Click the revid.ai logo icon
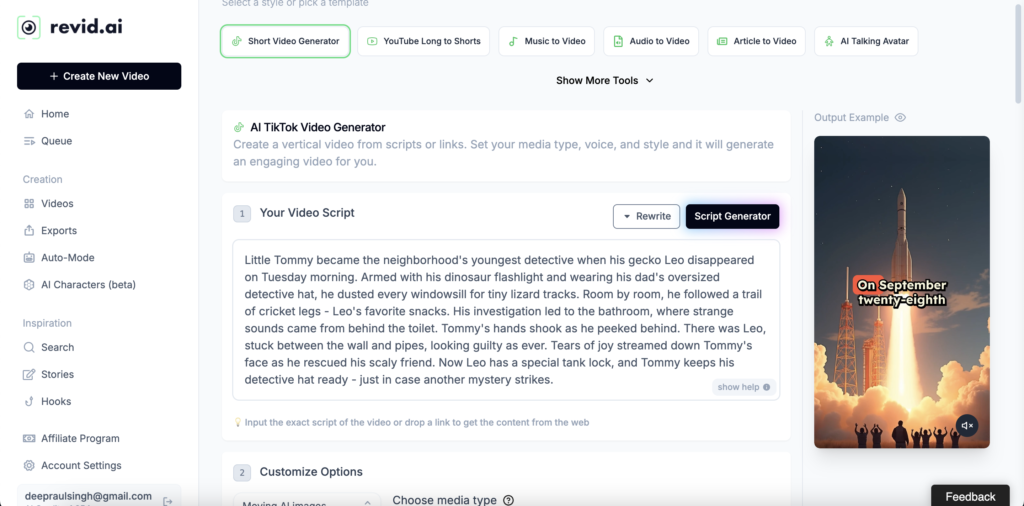Viewport: 1024px width, 506px height. pos(29,27)
